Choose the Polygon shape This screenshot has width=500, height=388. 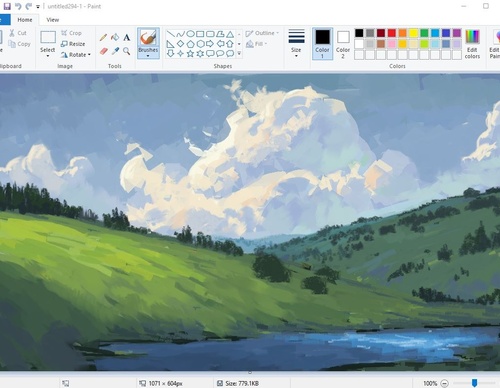tap(220, 34)
